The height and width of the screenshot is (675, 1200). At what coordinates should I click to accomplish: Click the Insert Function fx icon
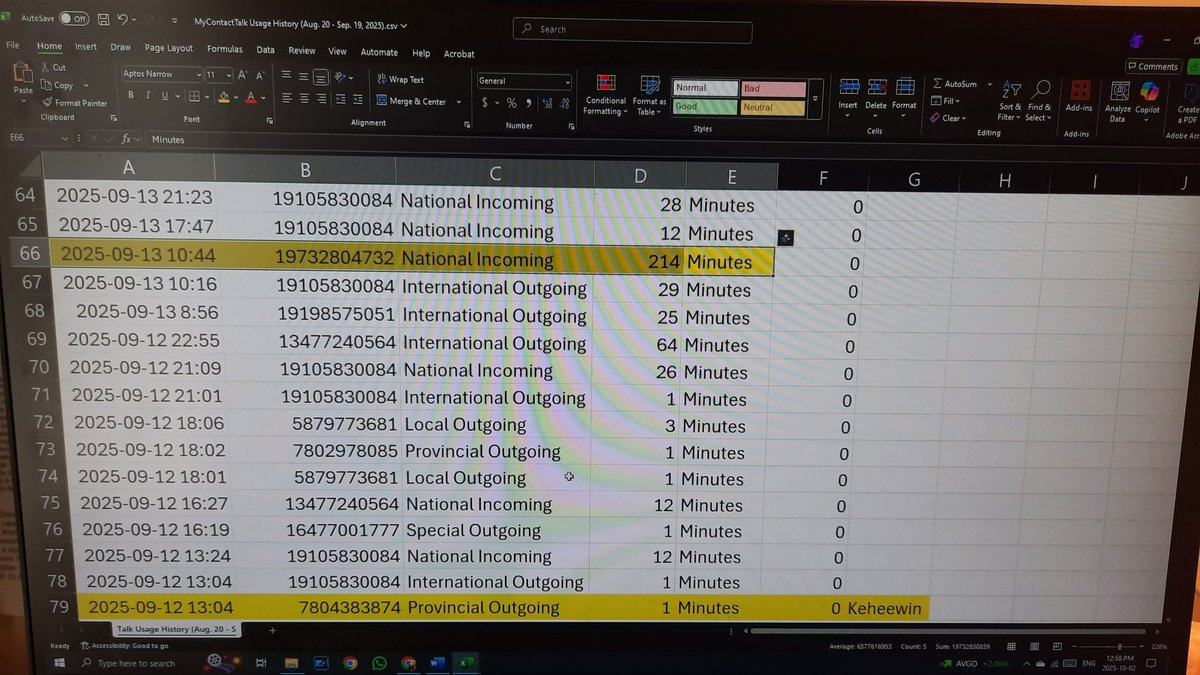tap(126, 140)
